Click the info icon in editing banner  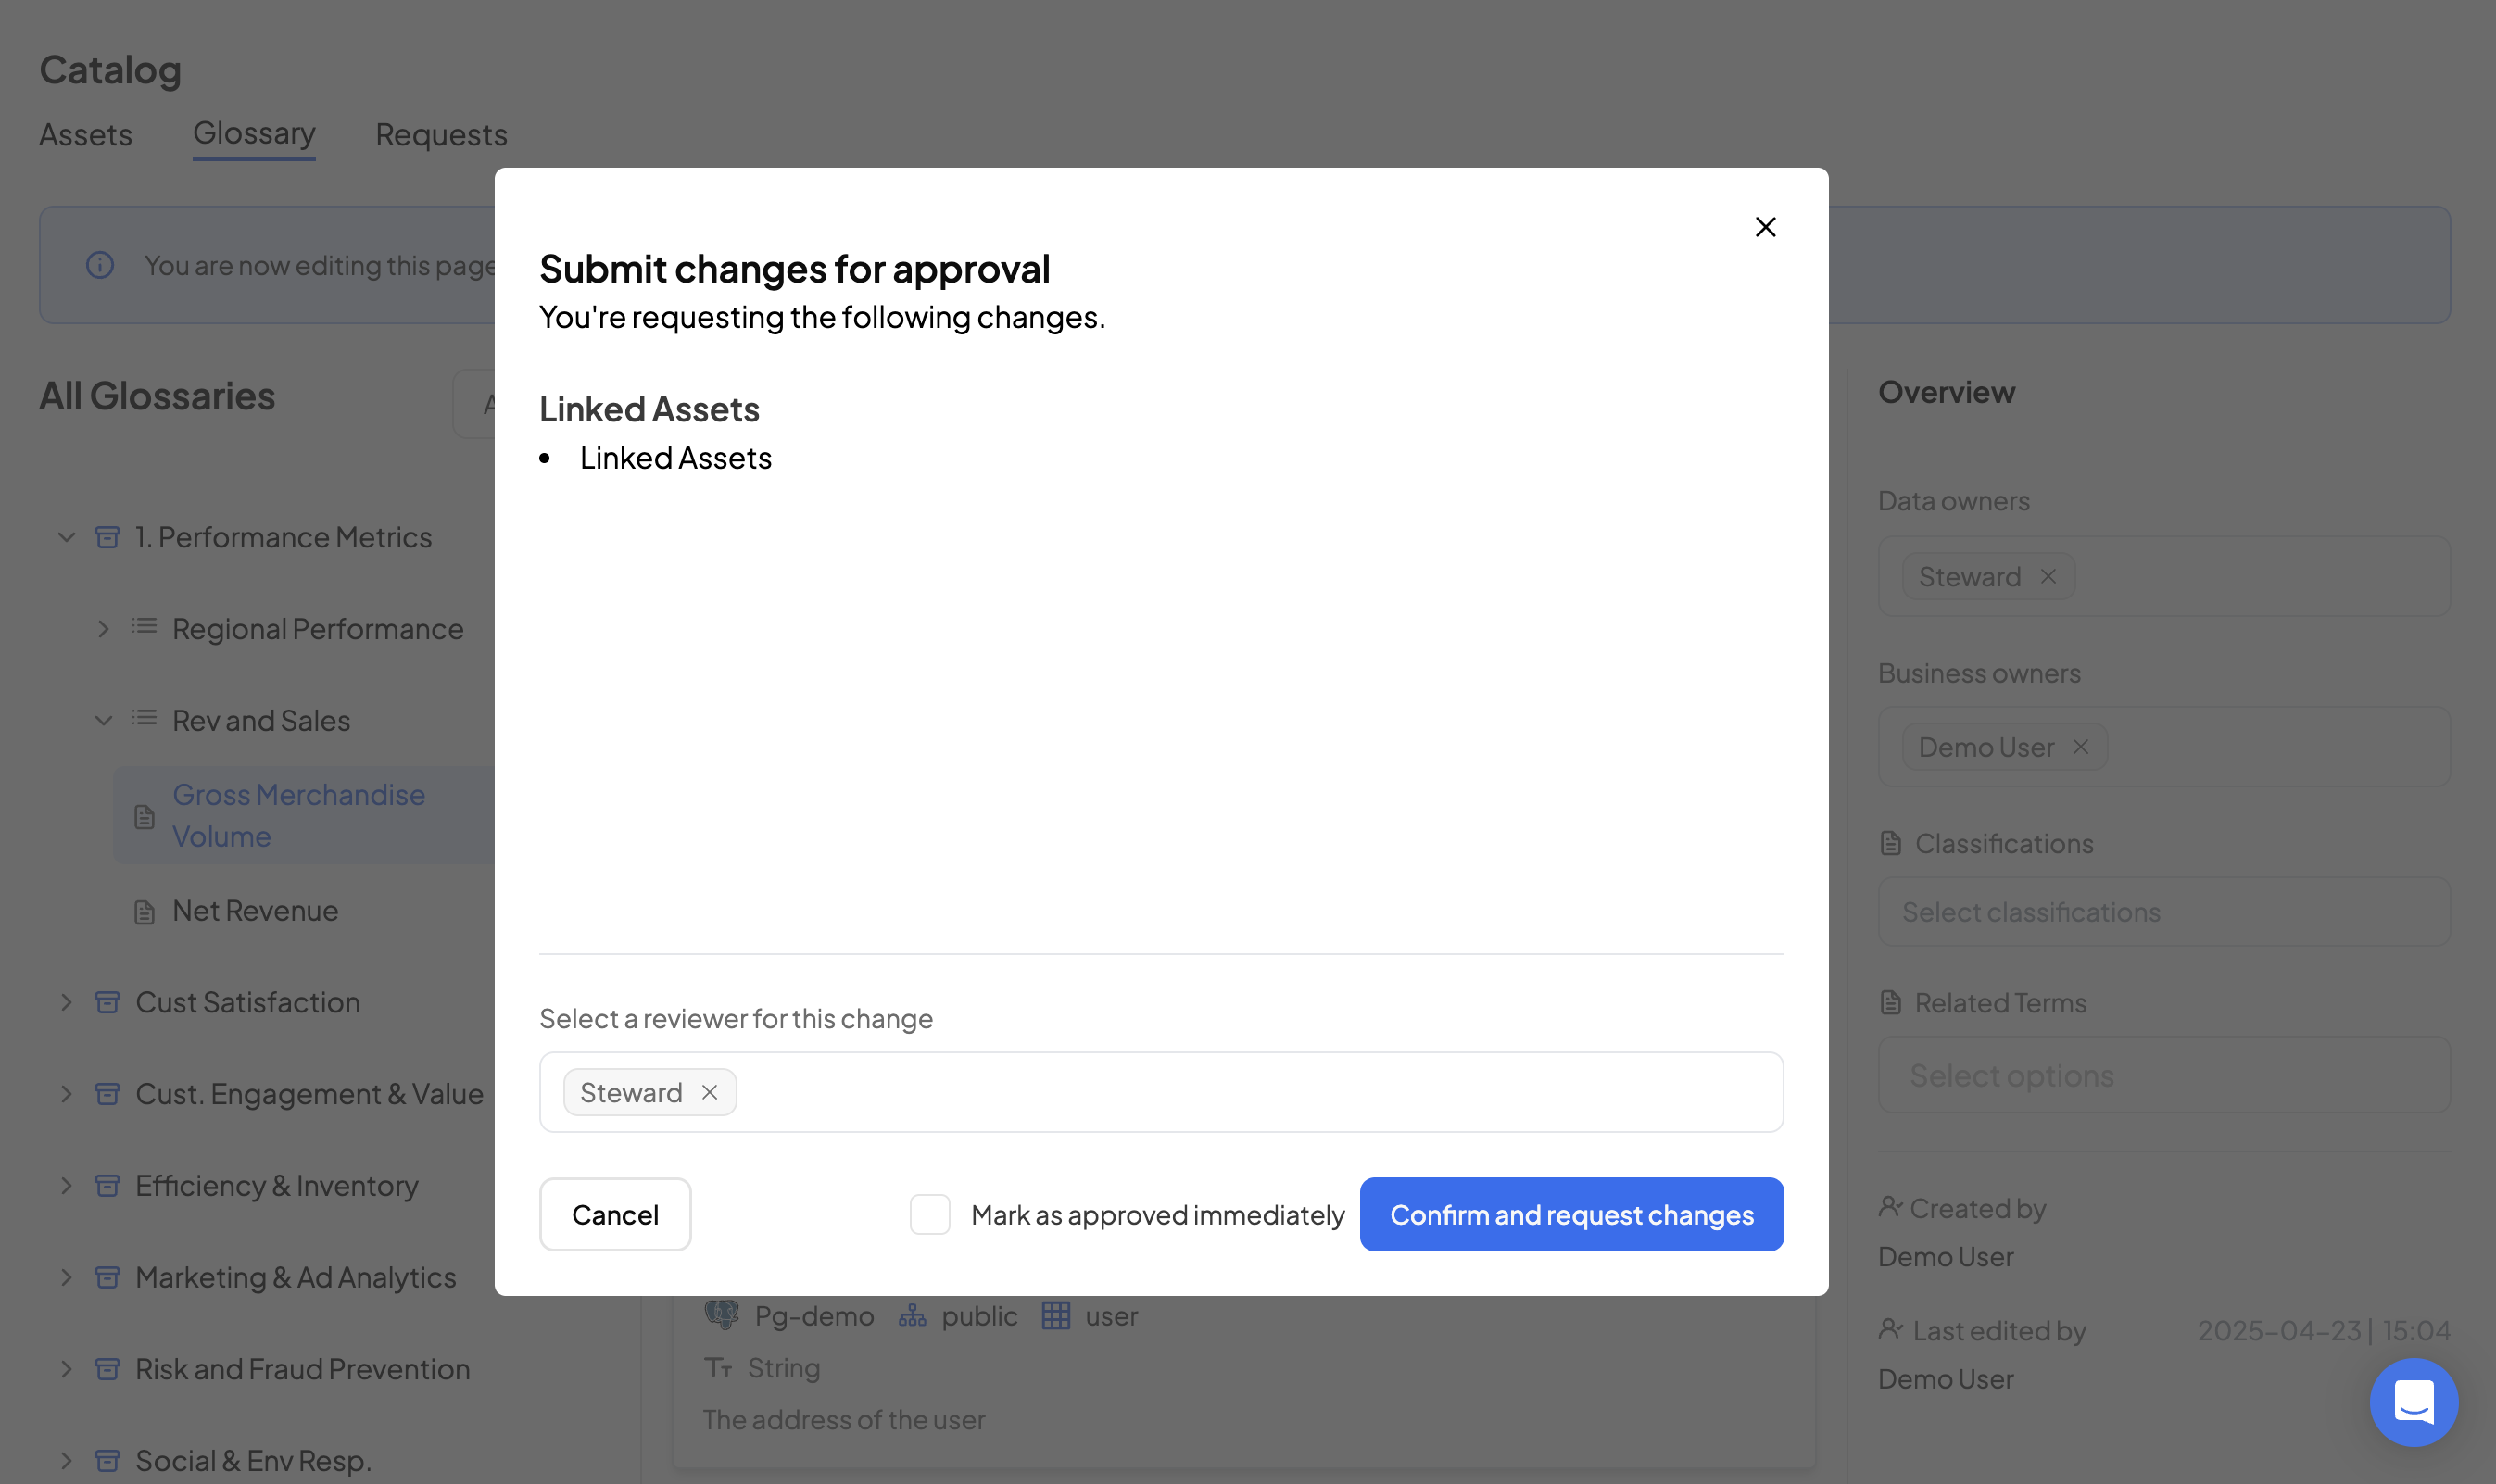point(100,265)
